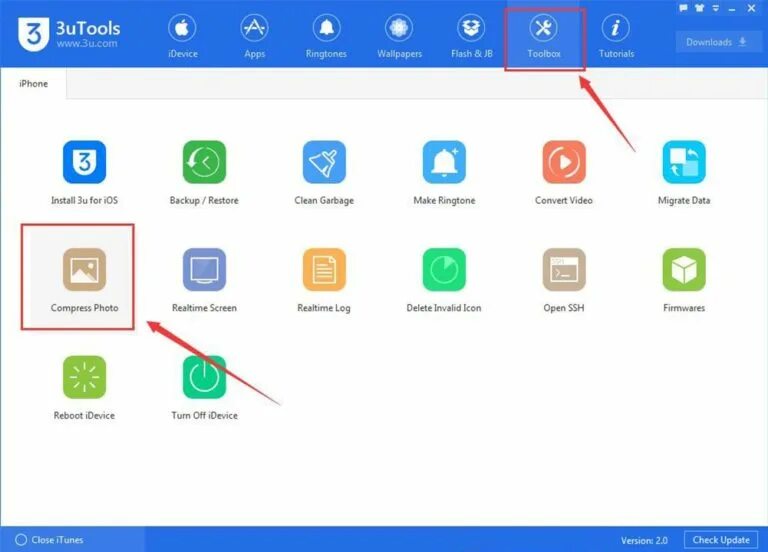Start the Make Ringtone tool
Screen dimensions: 768x552
(444, 172)
